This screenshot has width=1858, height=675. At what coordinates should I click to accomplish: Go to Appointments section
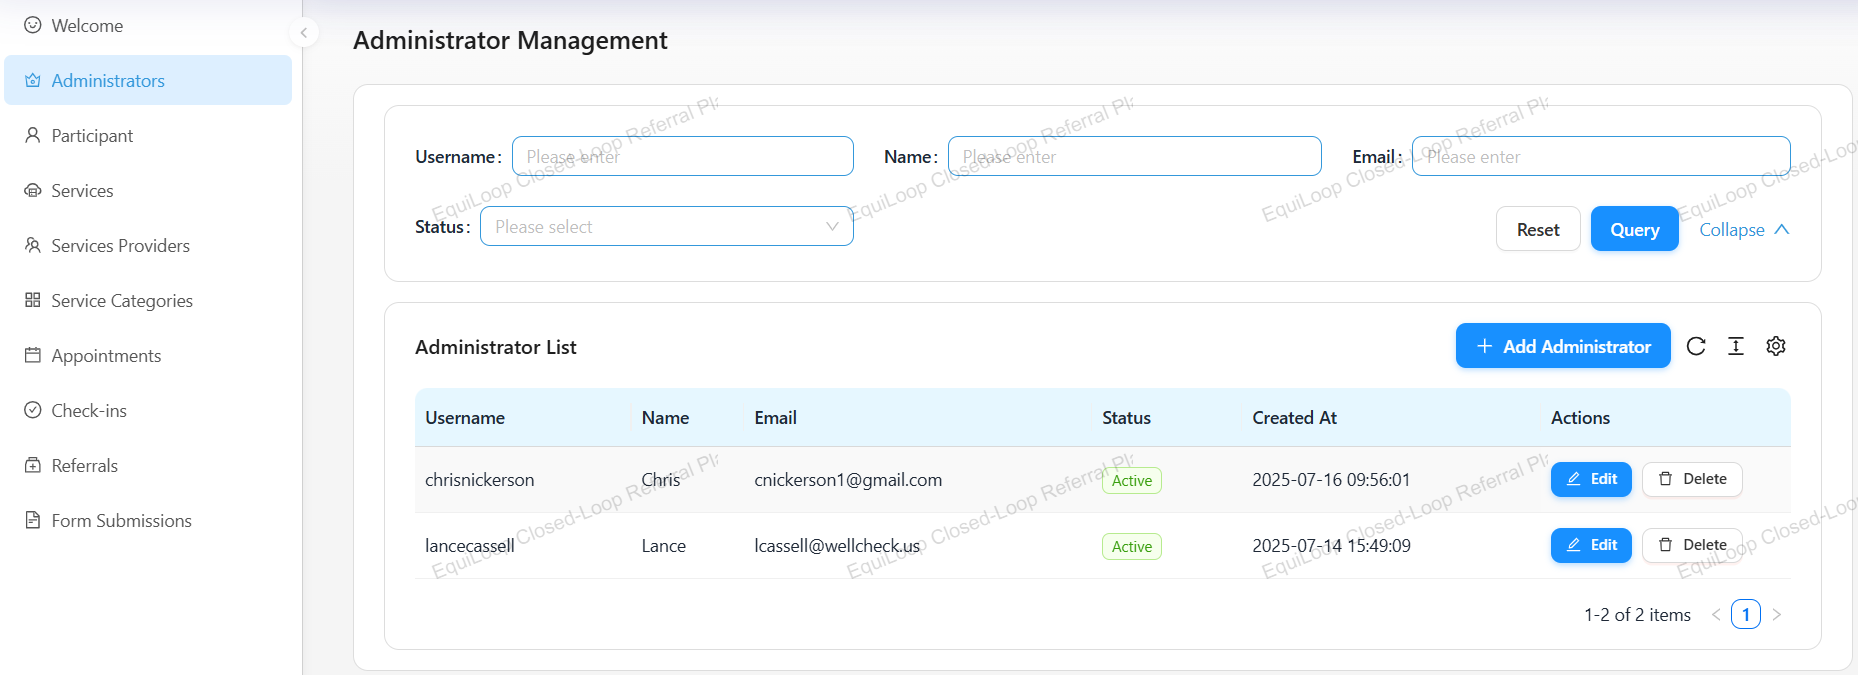[106, 356]
